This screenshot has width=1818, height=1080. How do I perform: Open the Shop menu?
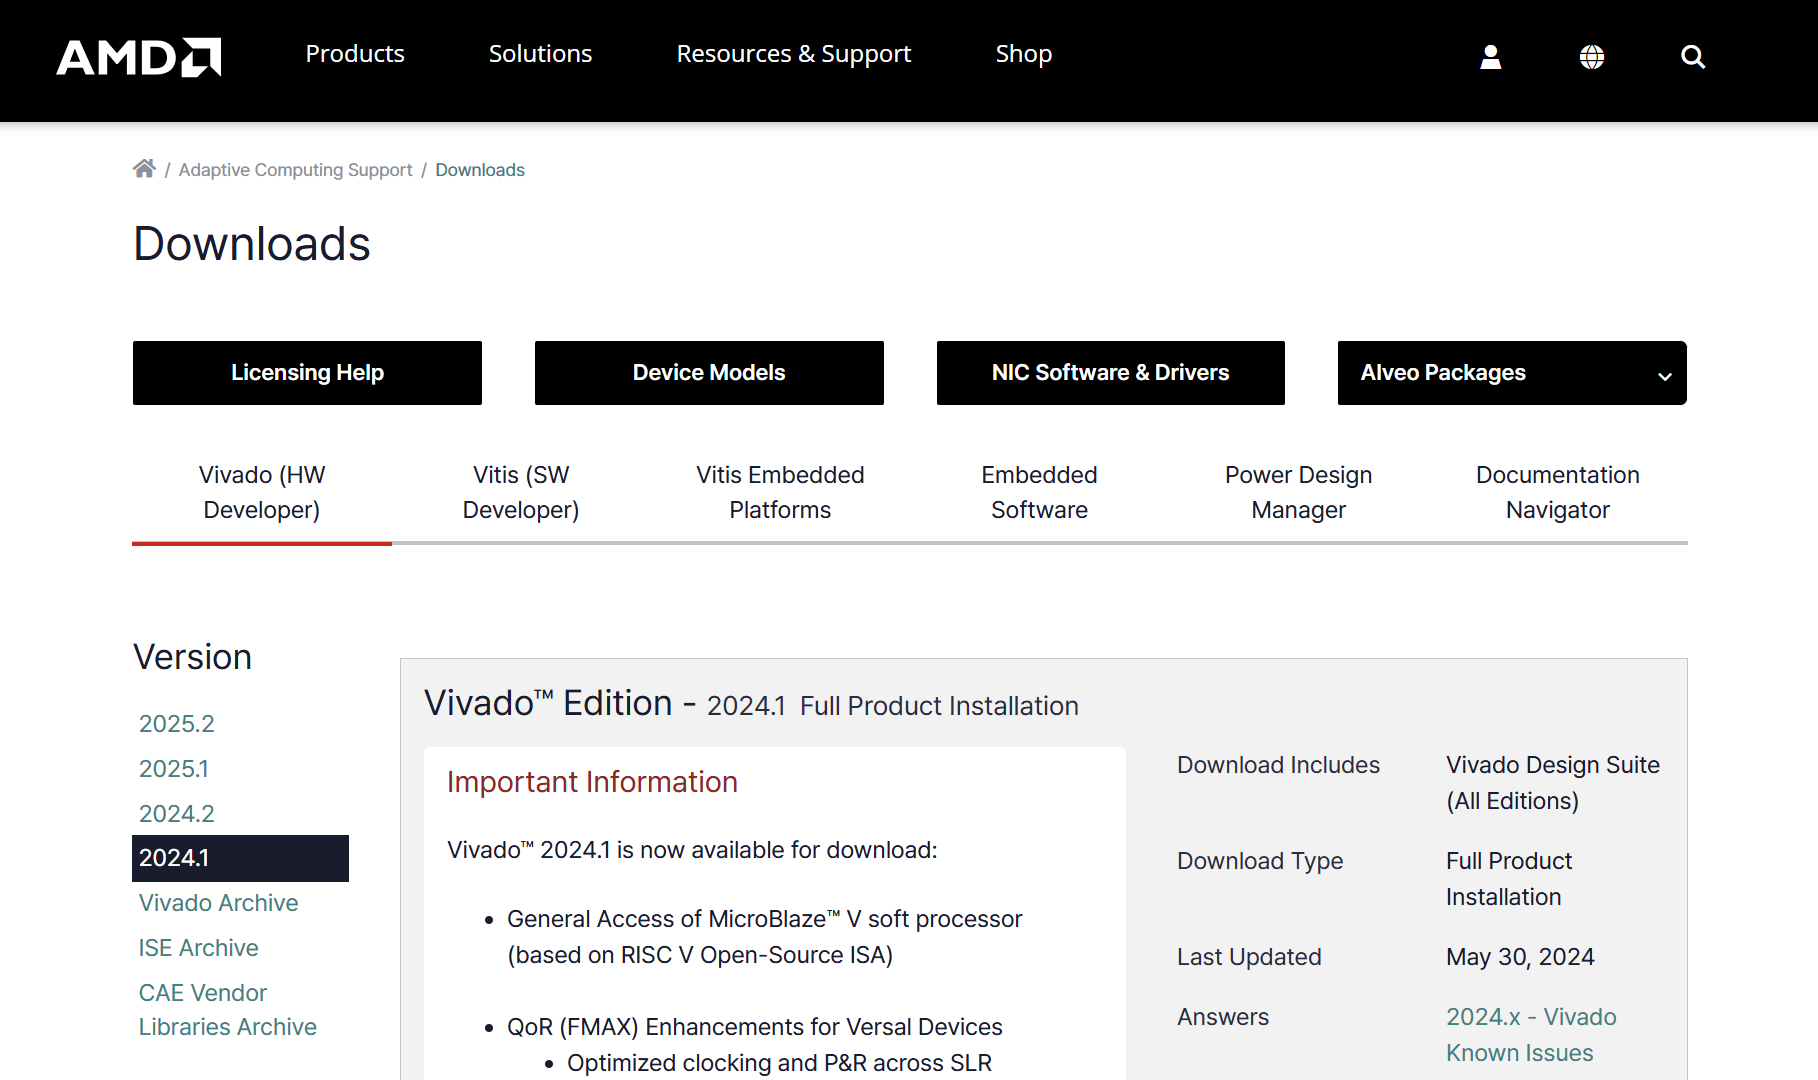click(x=1024, y=54)
